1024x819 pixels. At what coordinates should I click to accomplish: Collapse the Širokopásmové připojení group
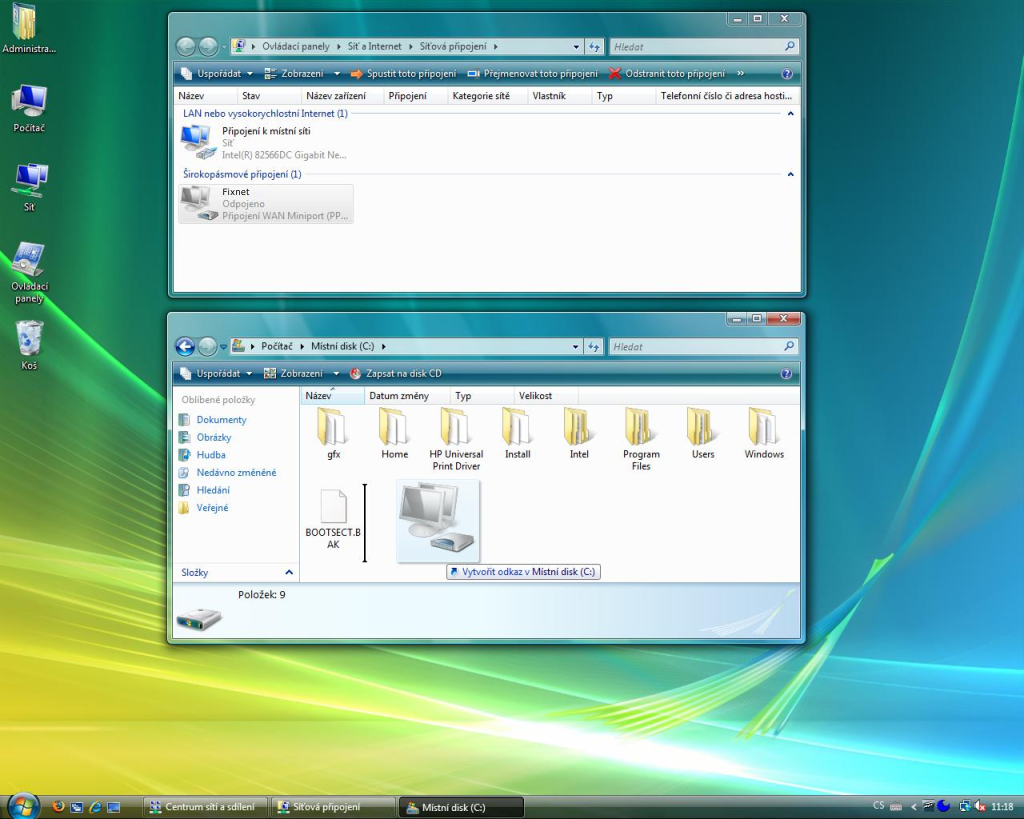[x=790, y=174]
